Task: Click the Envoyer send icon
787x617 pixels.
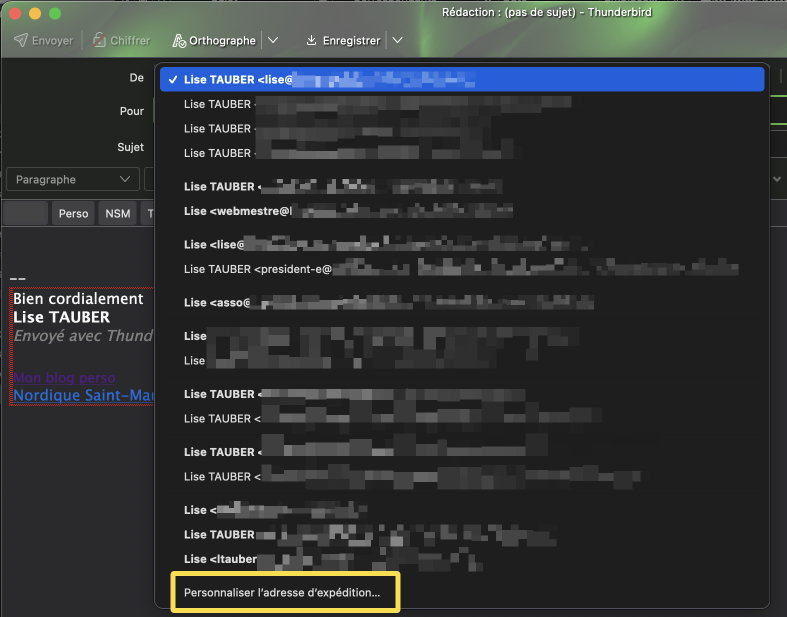Action: [x=21, y=40]
